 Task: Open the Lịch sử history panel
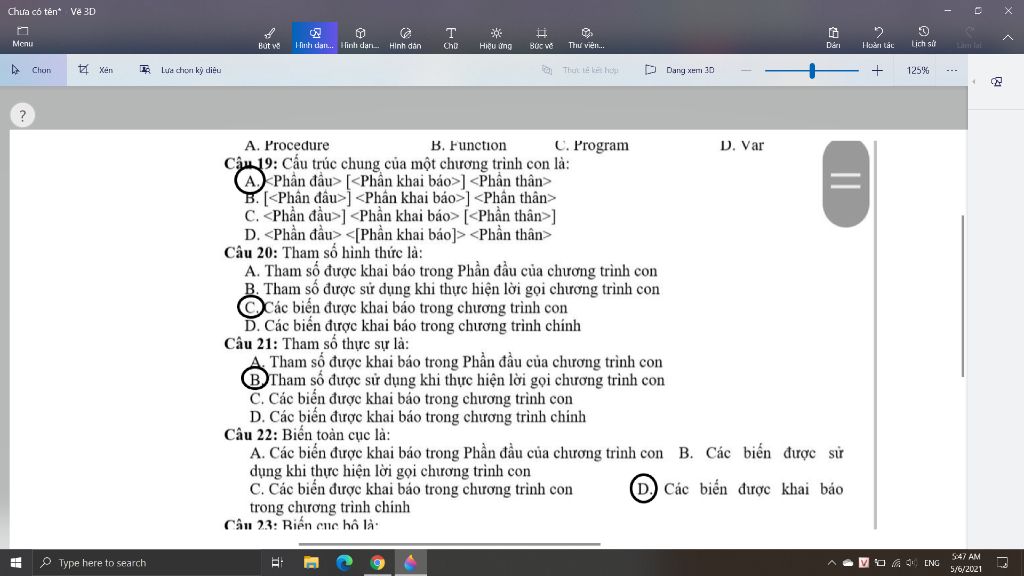(923, 38)
